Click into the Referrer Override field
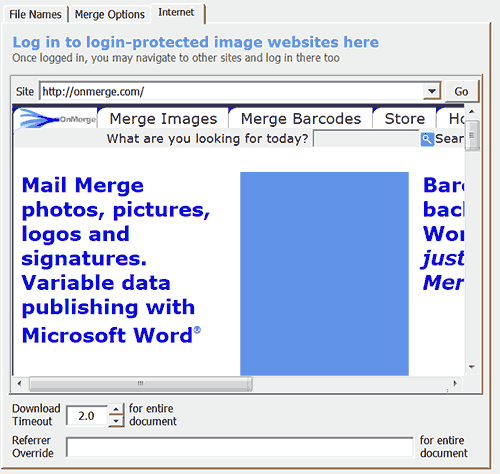The height and width of the screenshot is (474, 500). click(239, 447)
